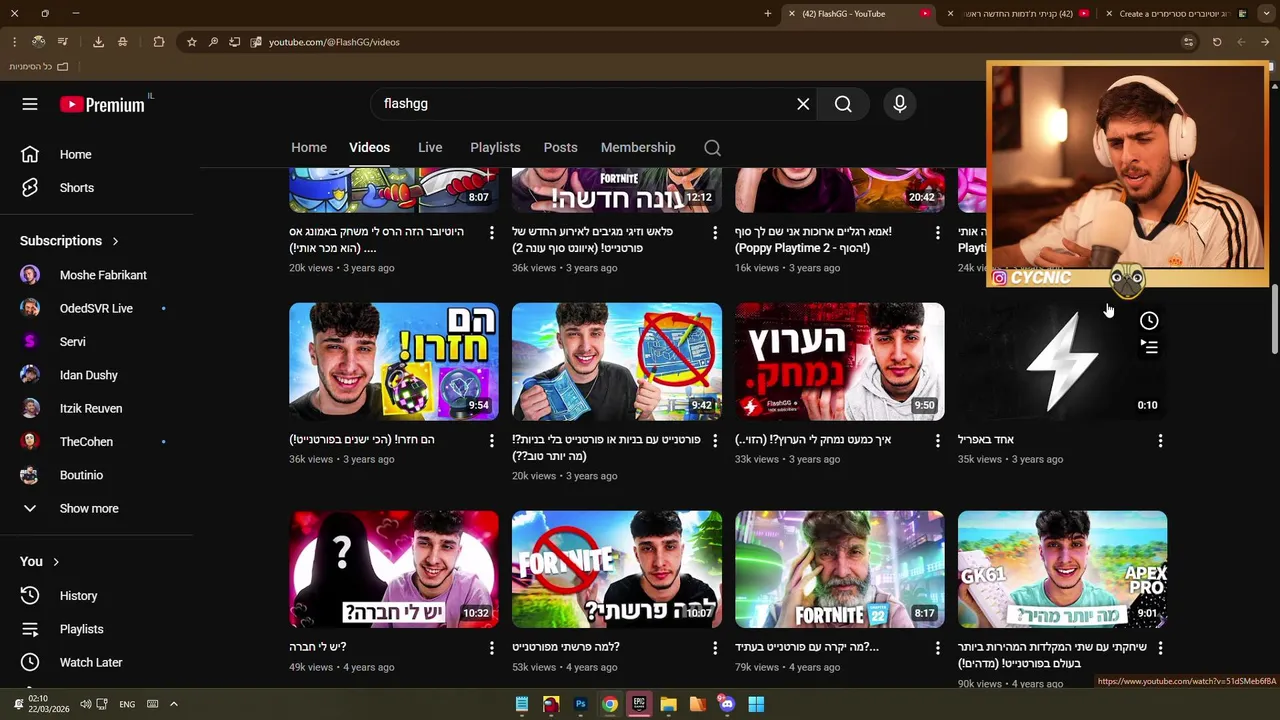Screen dimensions: 1280x720
Task: Play the GK61 vs Apex Pro thumbnail video
Action: click(x=1062, y=570)
